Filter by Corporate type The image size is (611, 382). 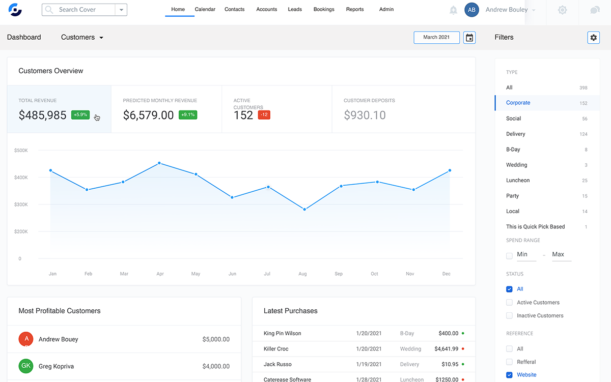click(546, 103)
